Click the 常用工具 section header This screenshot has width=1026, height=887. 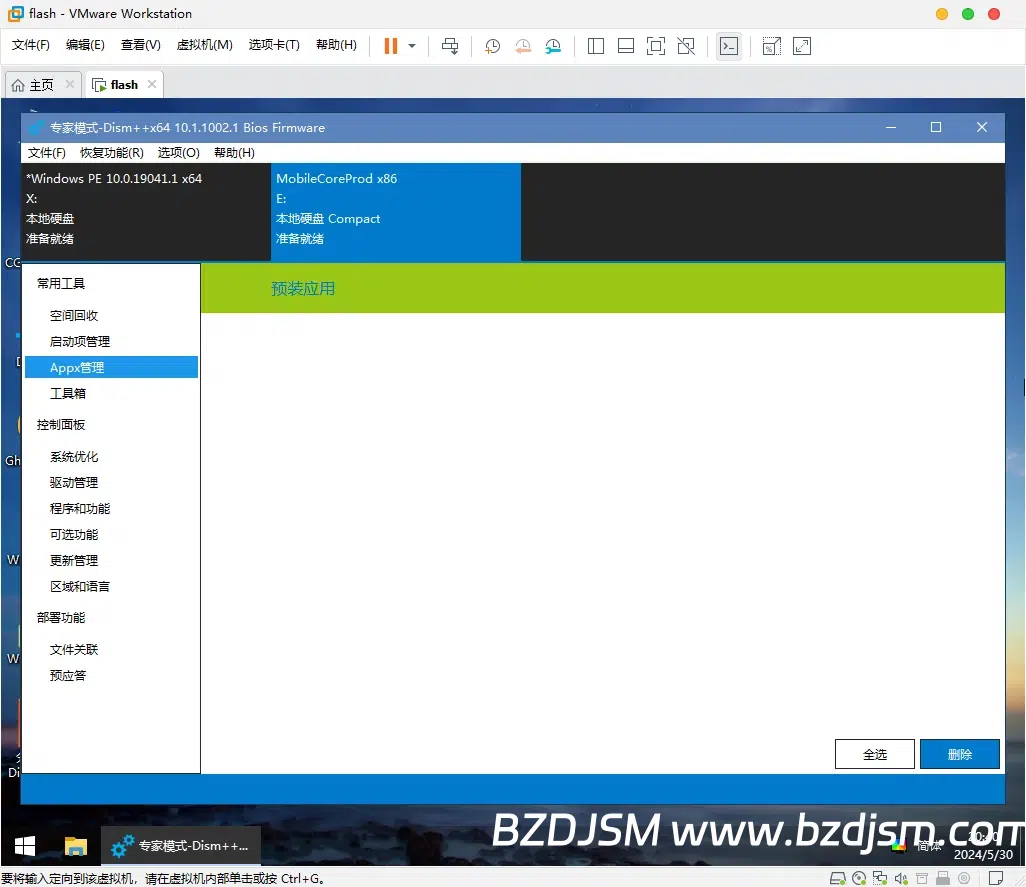[x=61, y=283]
